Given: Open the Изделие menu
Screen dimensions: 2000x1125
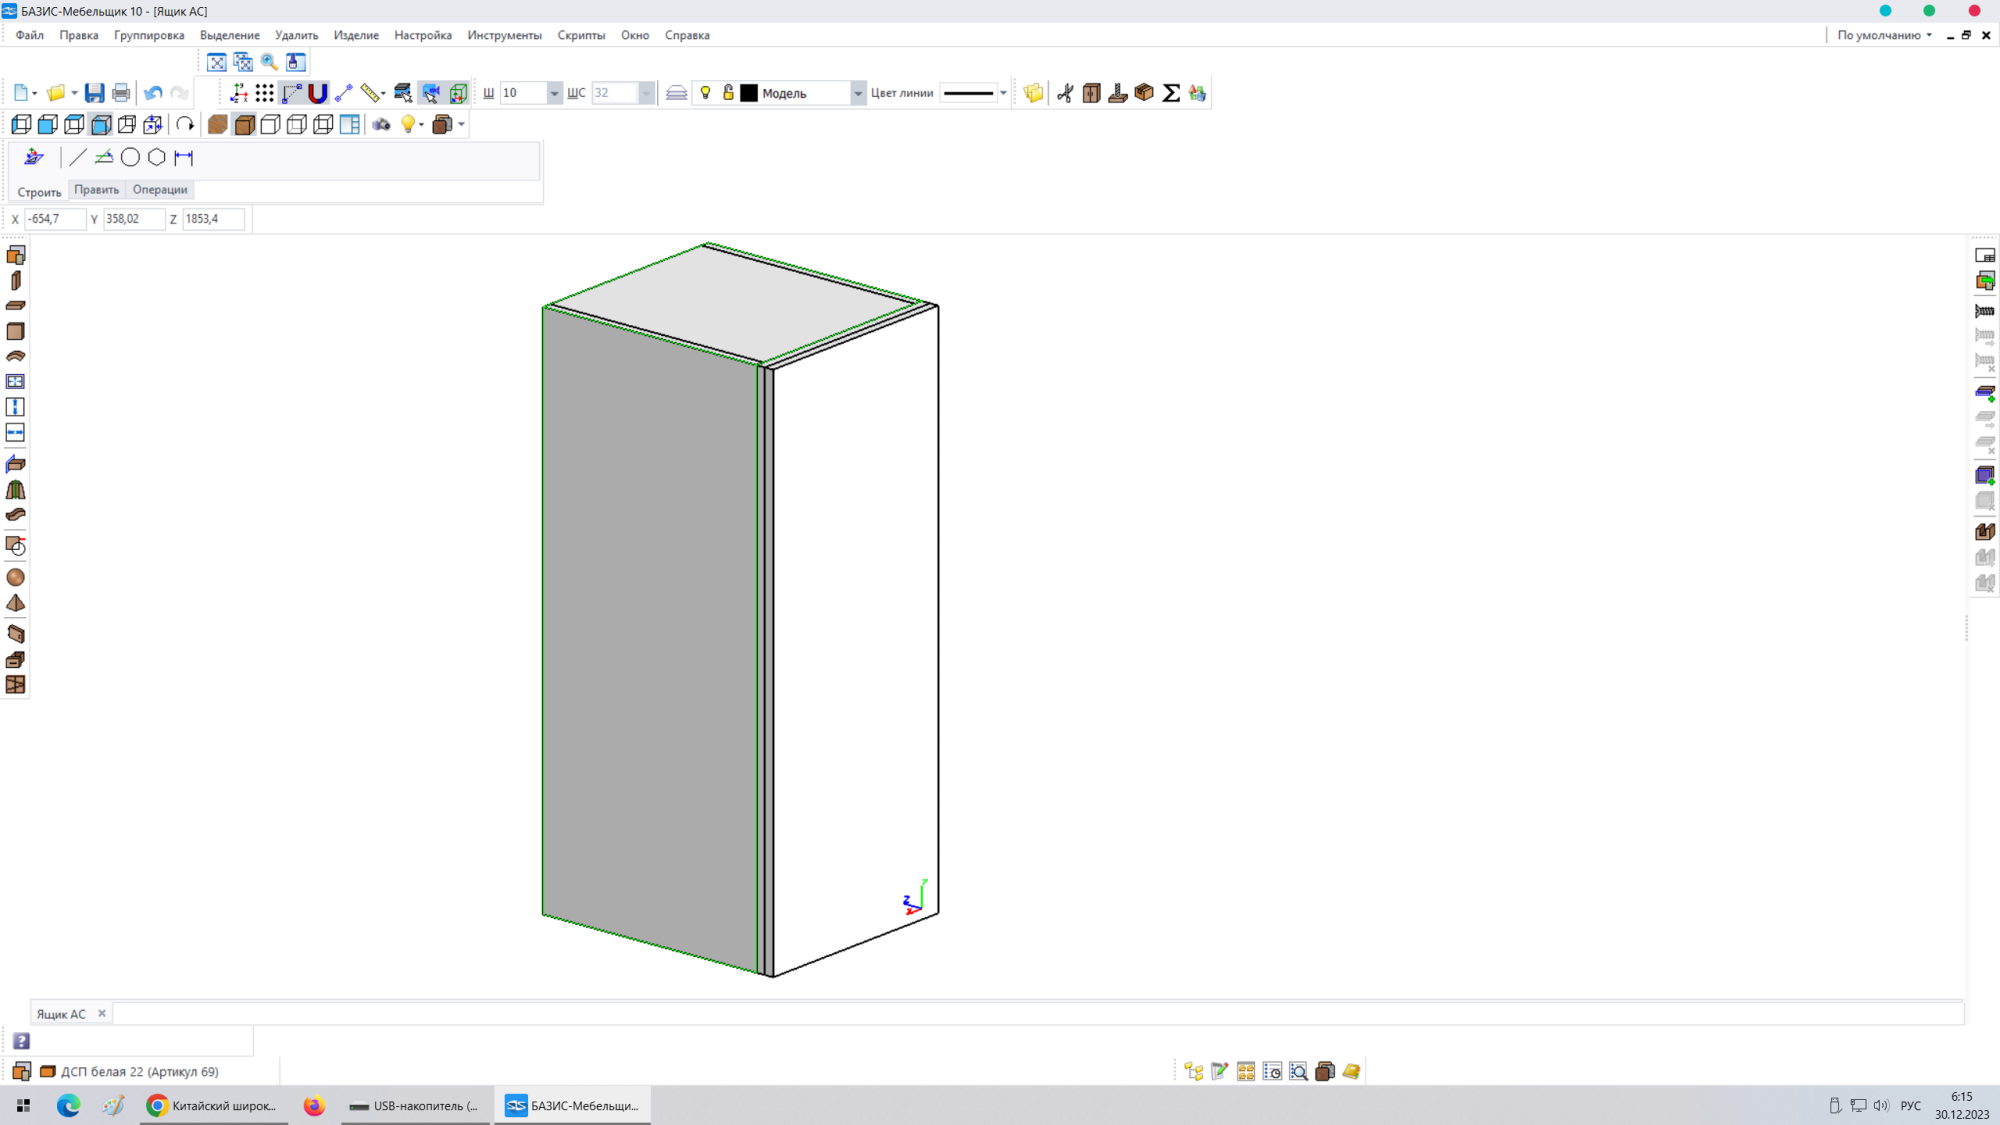Looking at the screenshot, I should pyautogui.click(x=356, y=35).
